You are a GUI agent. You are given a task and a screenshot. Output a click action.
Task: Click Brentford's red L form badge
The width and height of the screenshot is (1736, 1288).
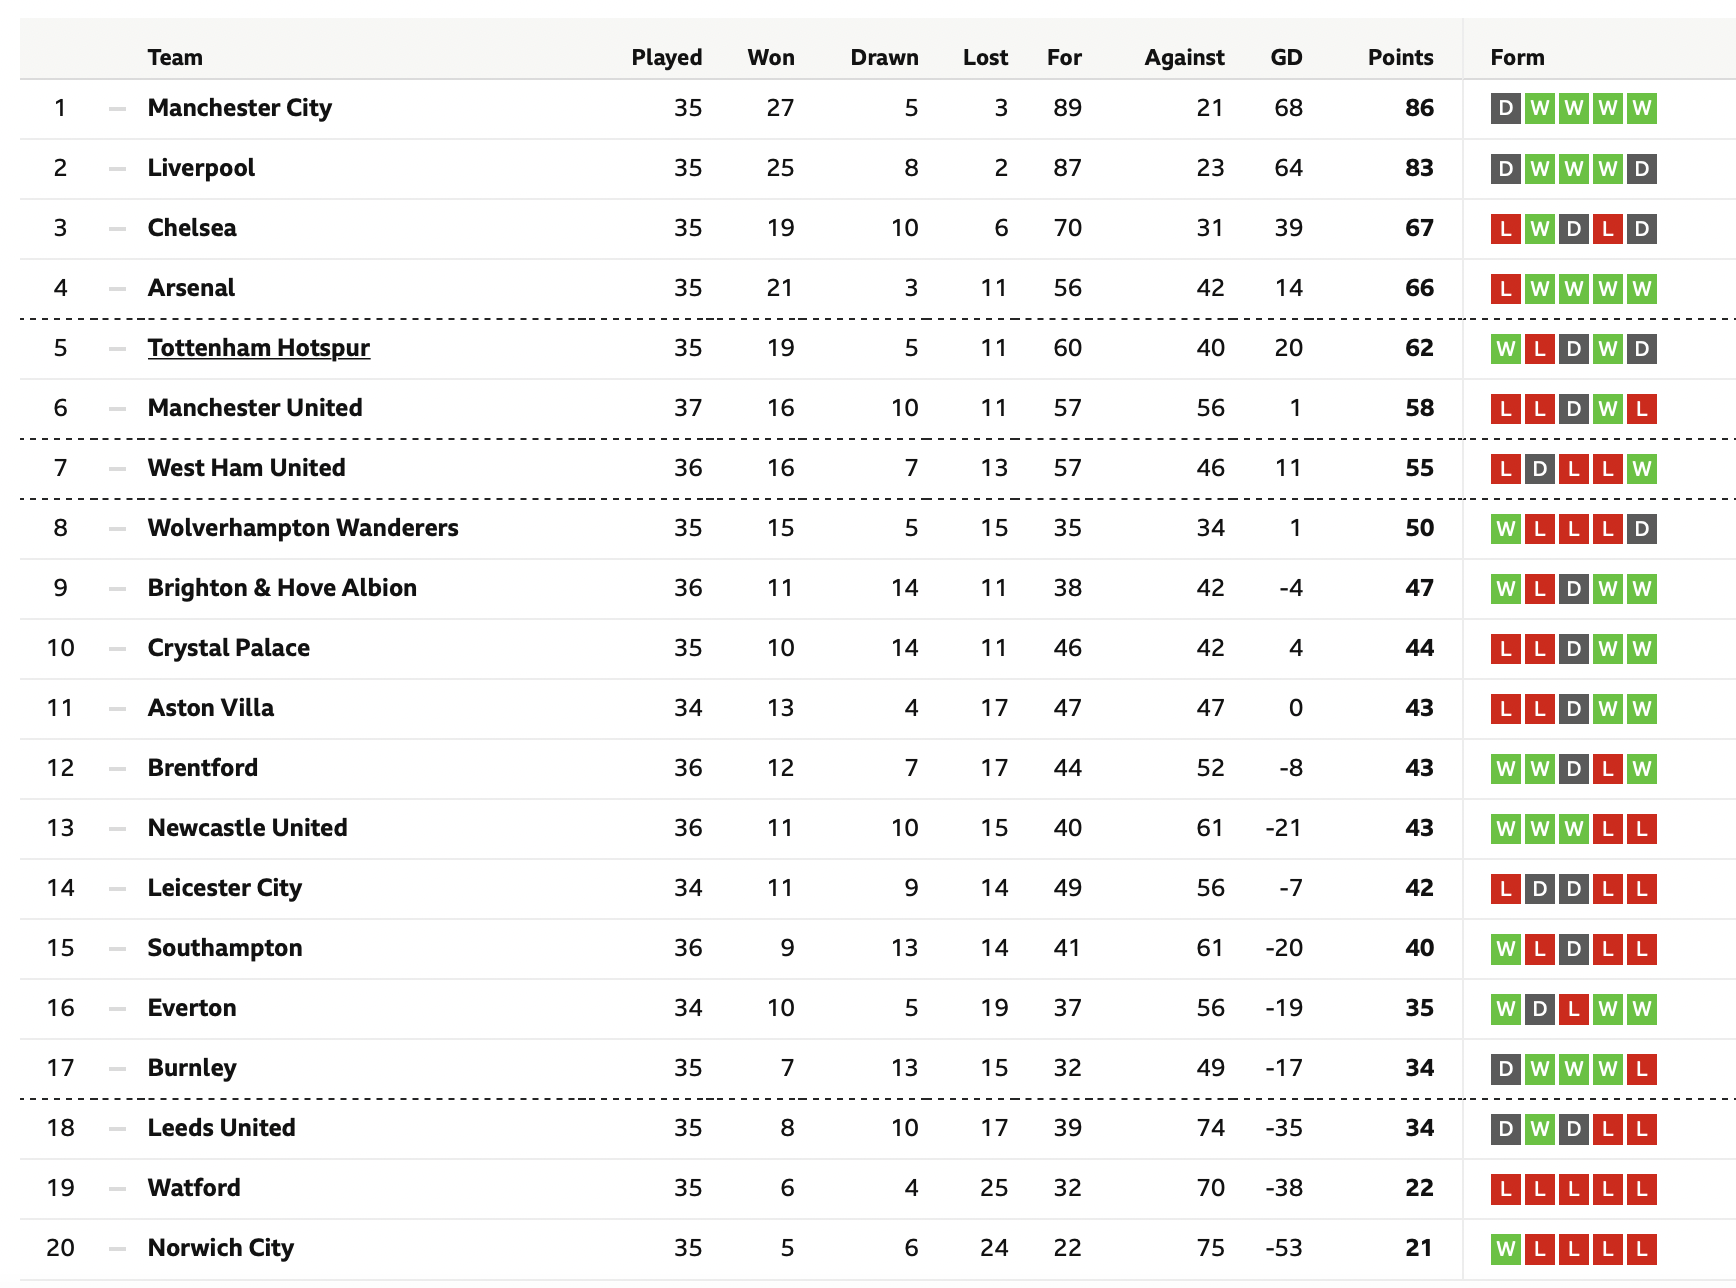(1607, 769)
